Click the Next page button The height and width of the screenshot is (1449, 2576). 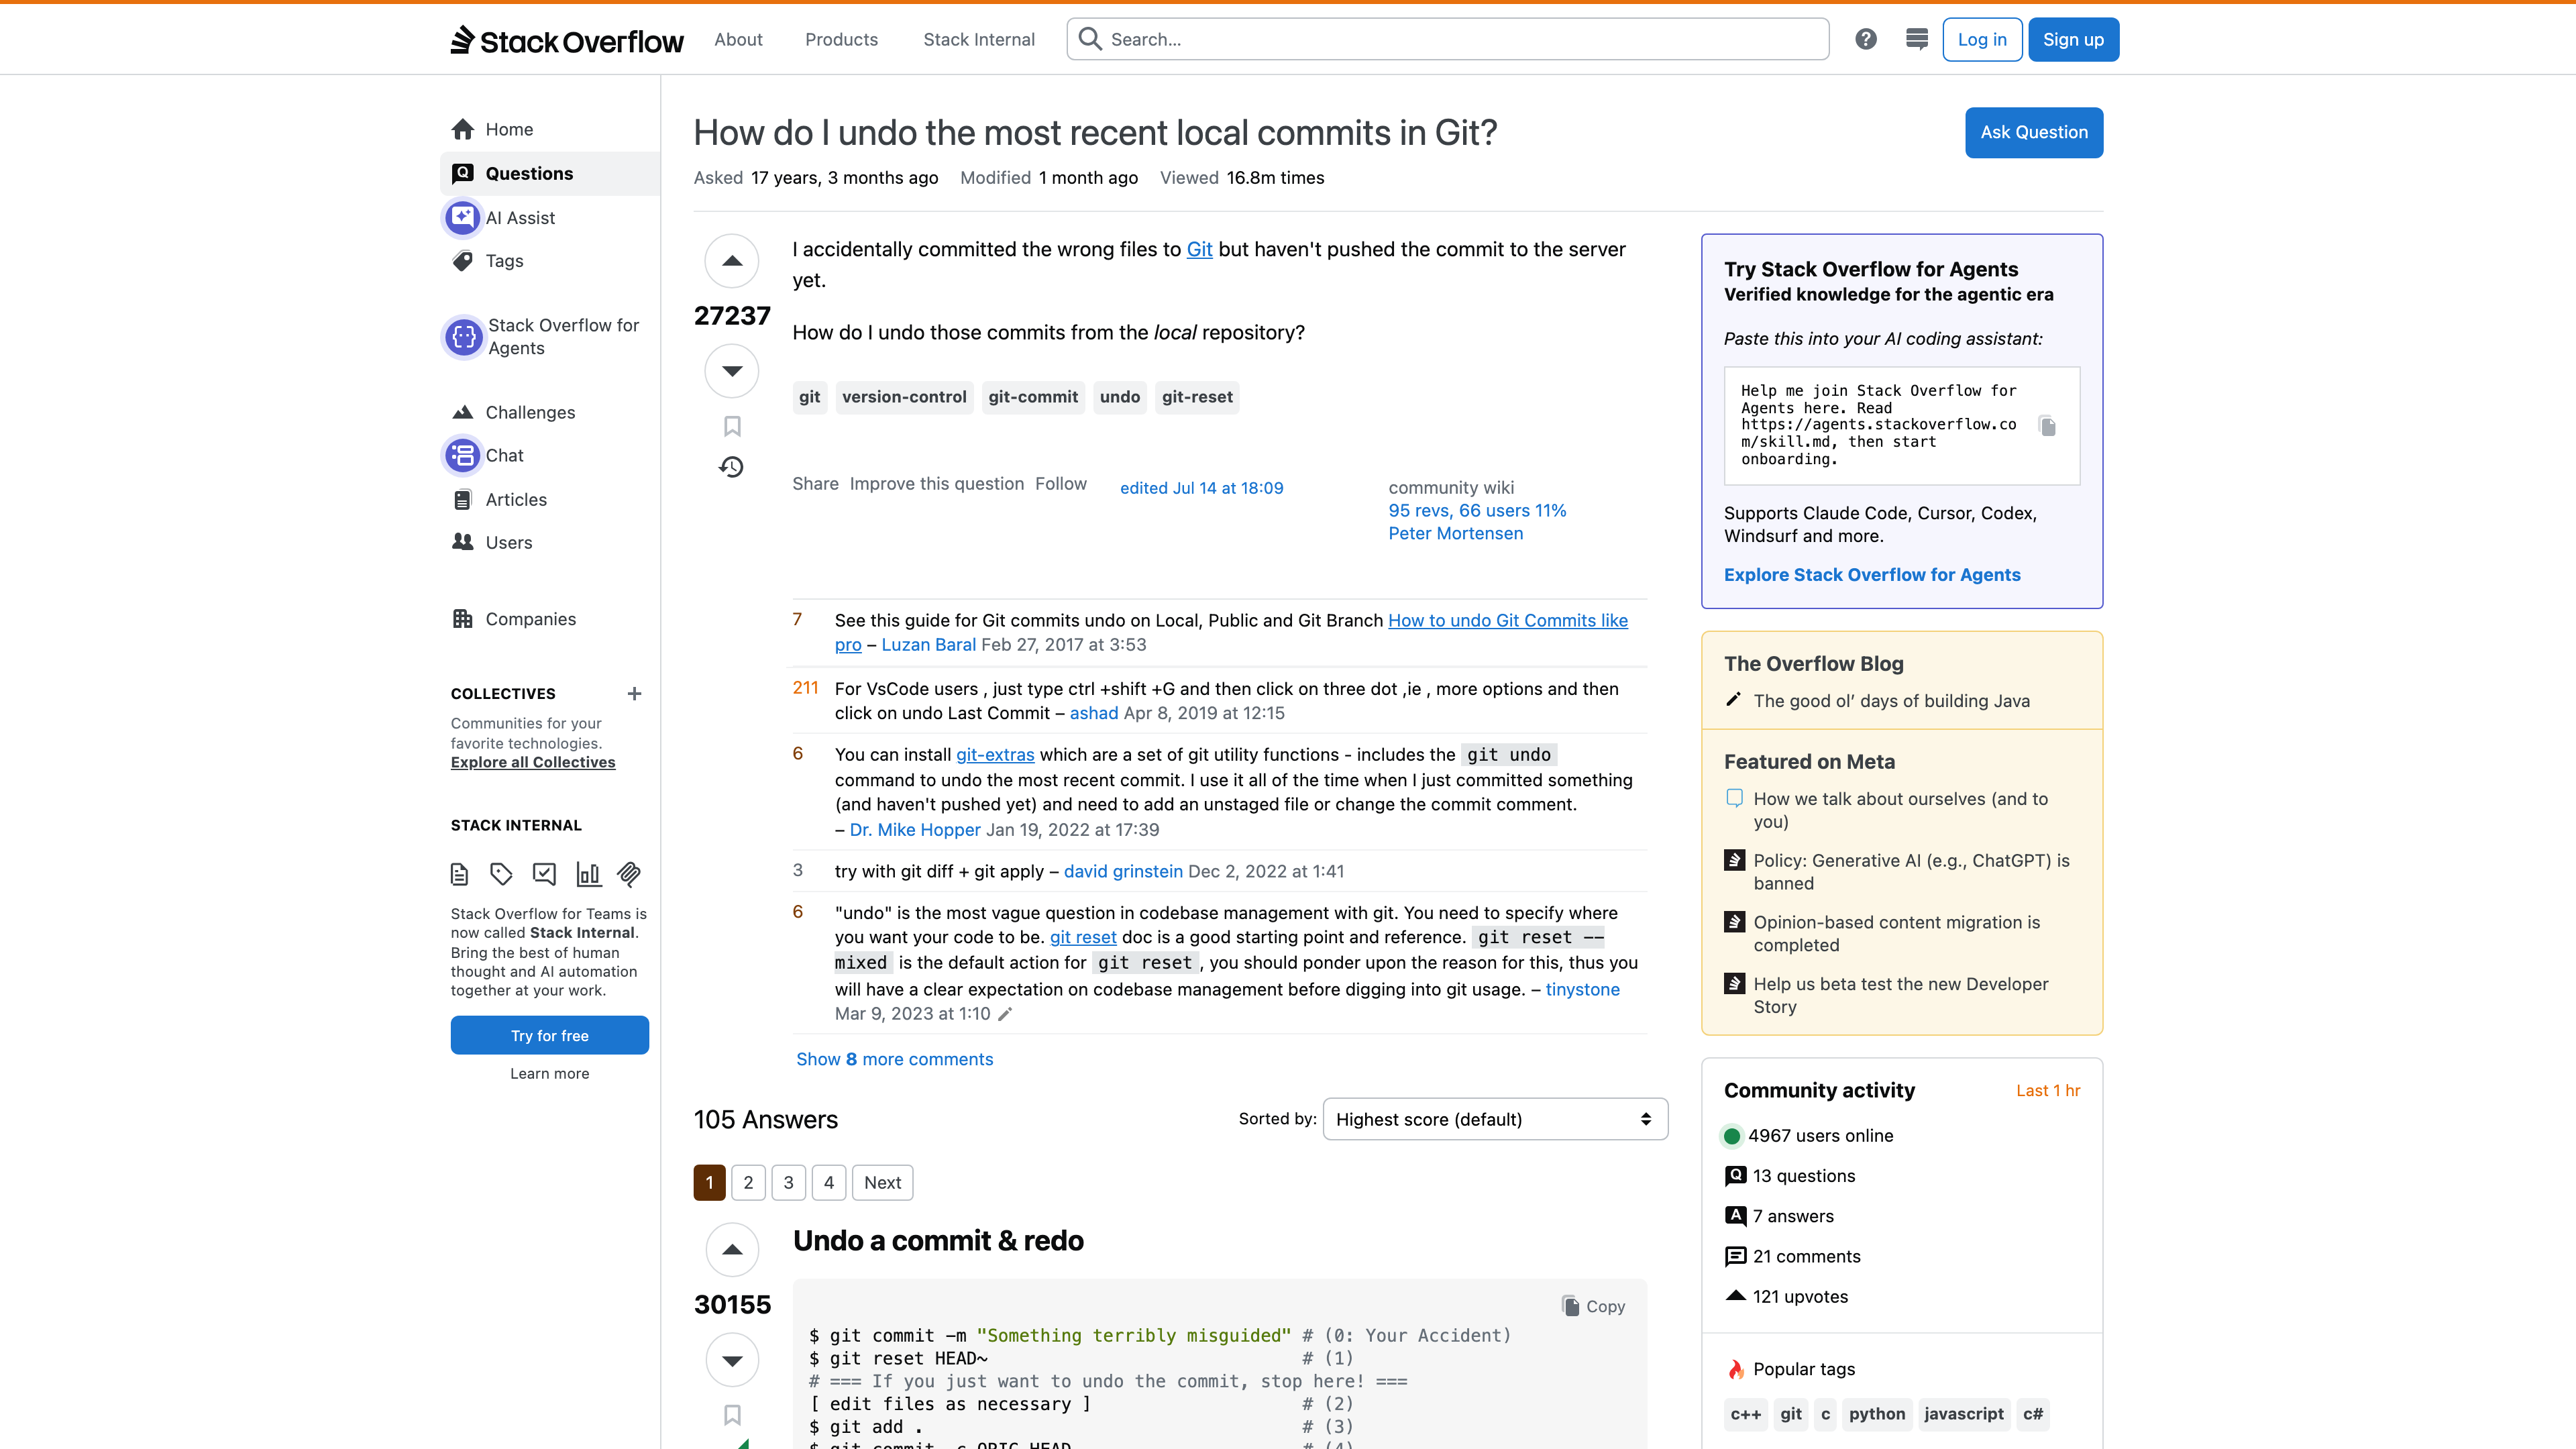pos(882,1183)
